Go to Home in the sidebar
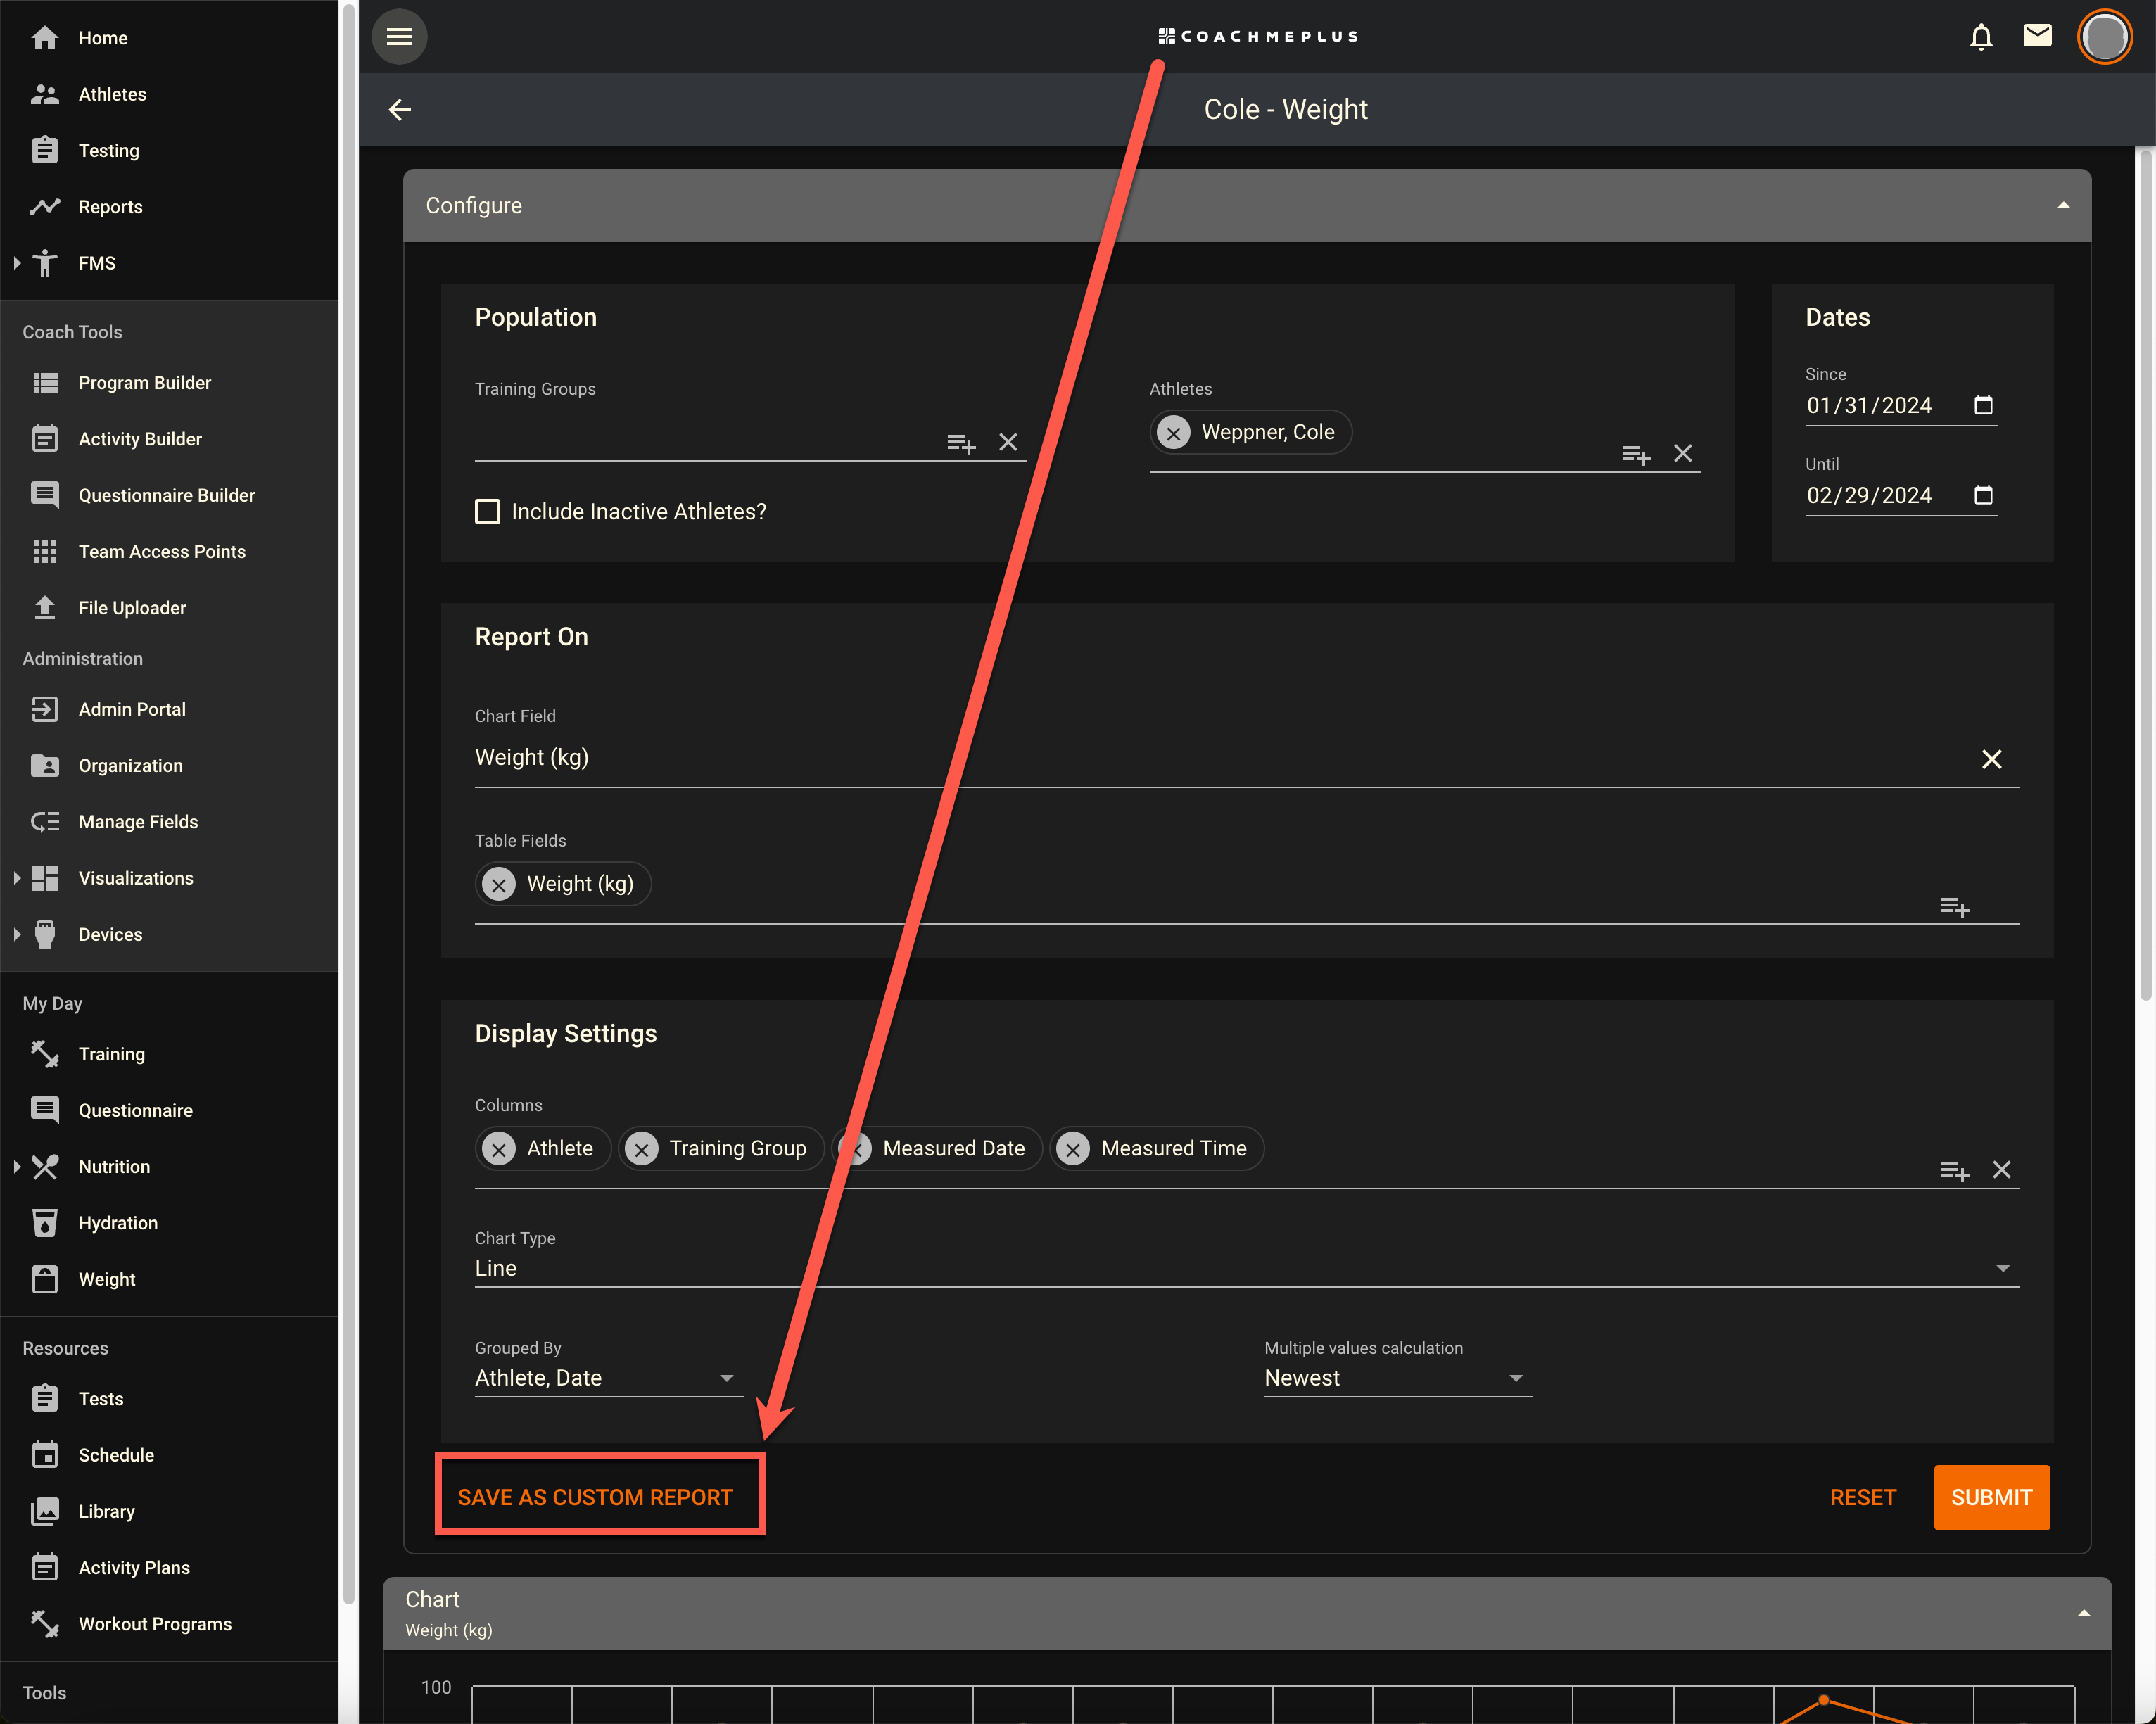2156x1724 pixels. coord(169,38)
